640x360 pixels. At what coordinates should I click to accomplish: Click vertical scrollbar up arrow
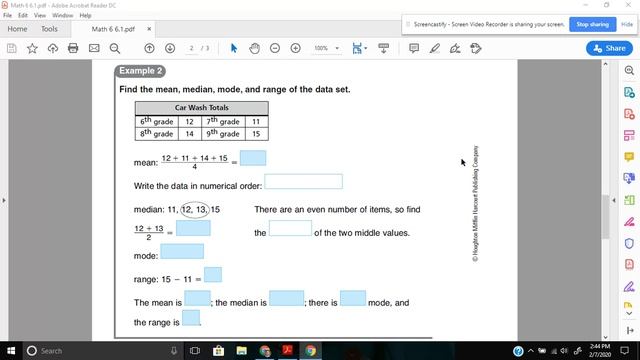tap(605, 64)
